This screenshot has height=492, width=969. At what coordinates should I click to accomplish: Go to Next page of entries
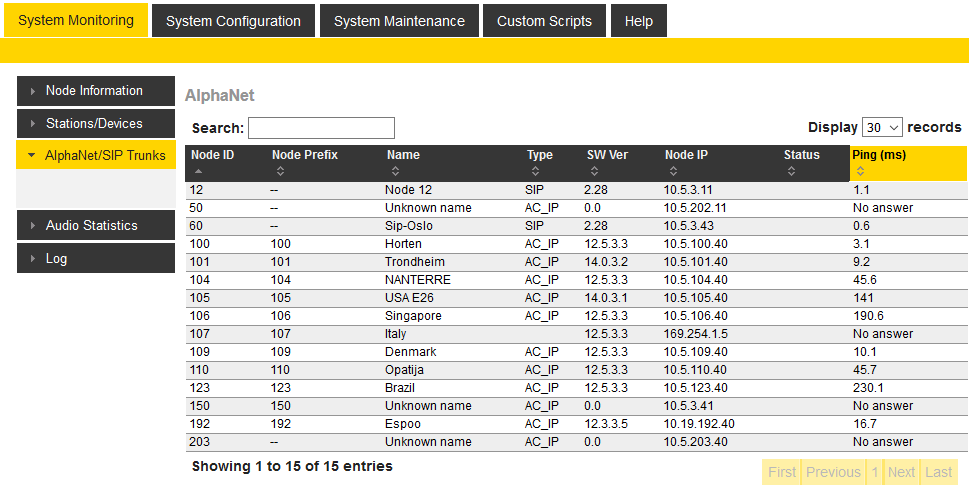pyautogui.click(x=901, y=472)
